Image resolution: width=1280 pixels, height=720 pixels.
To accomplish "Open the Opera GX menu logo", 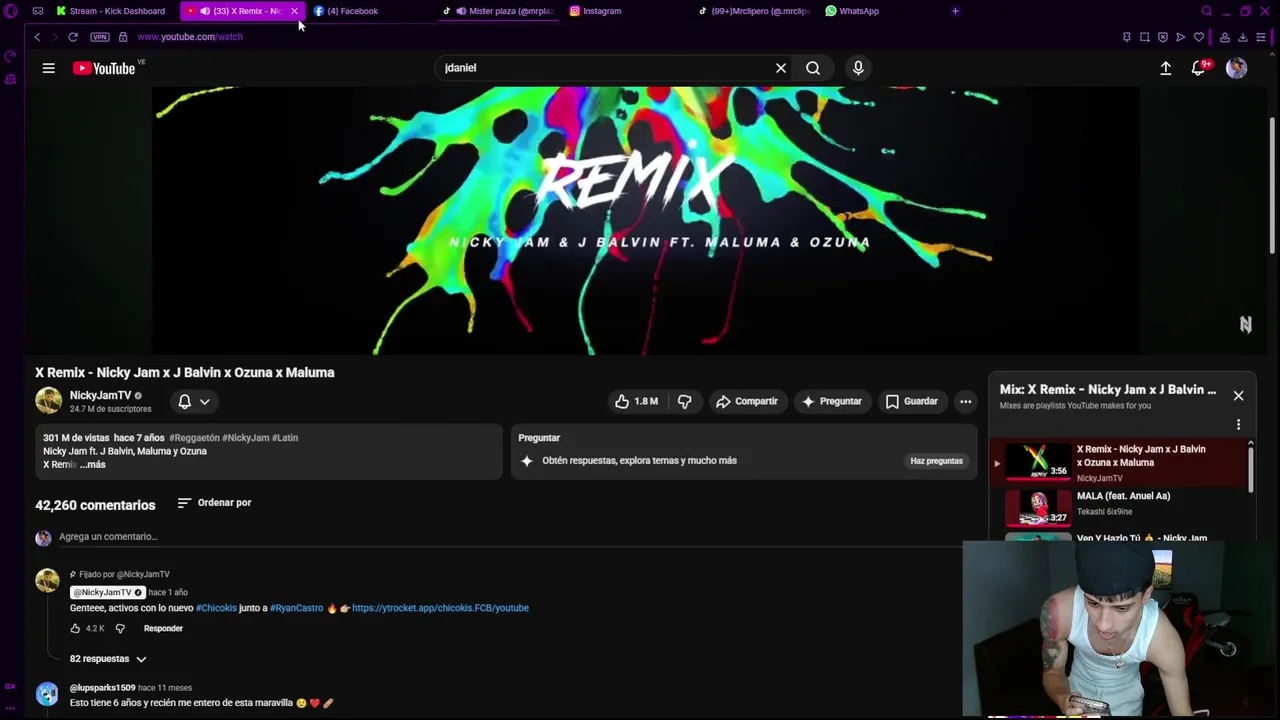I will [x=11, y=11].
